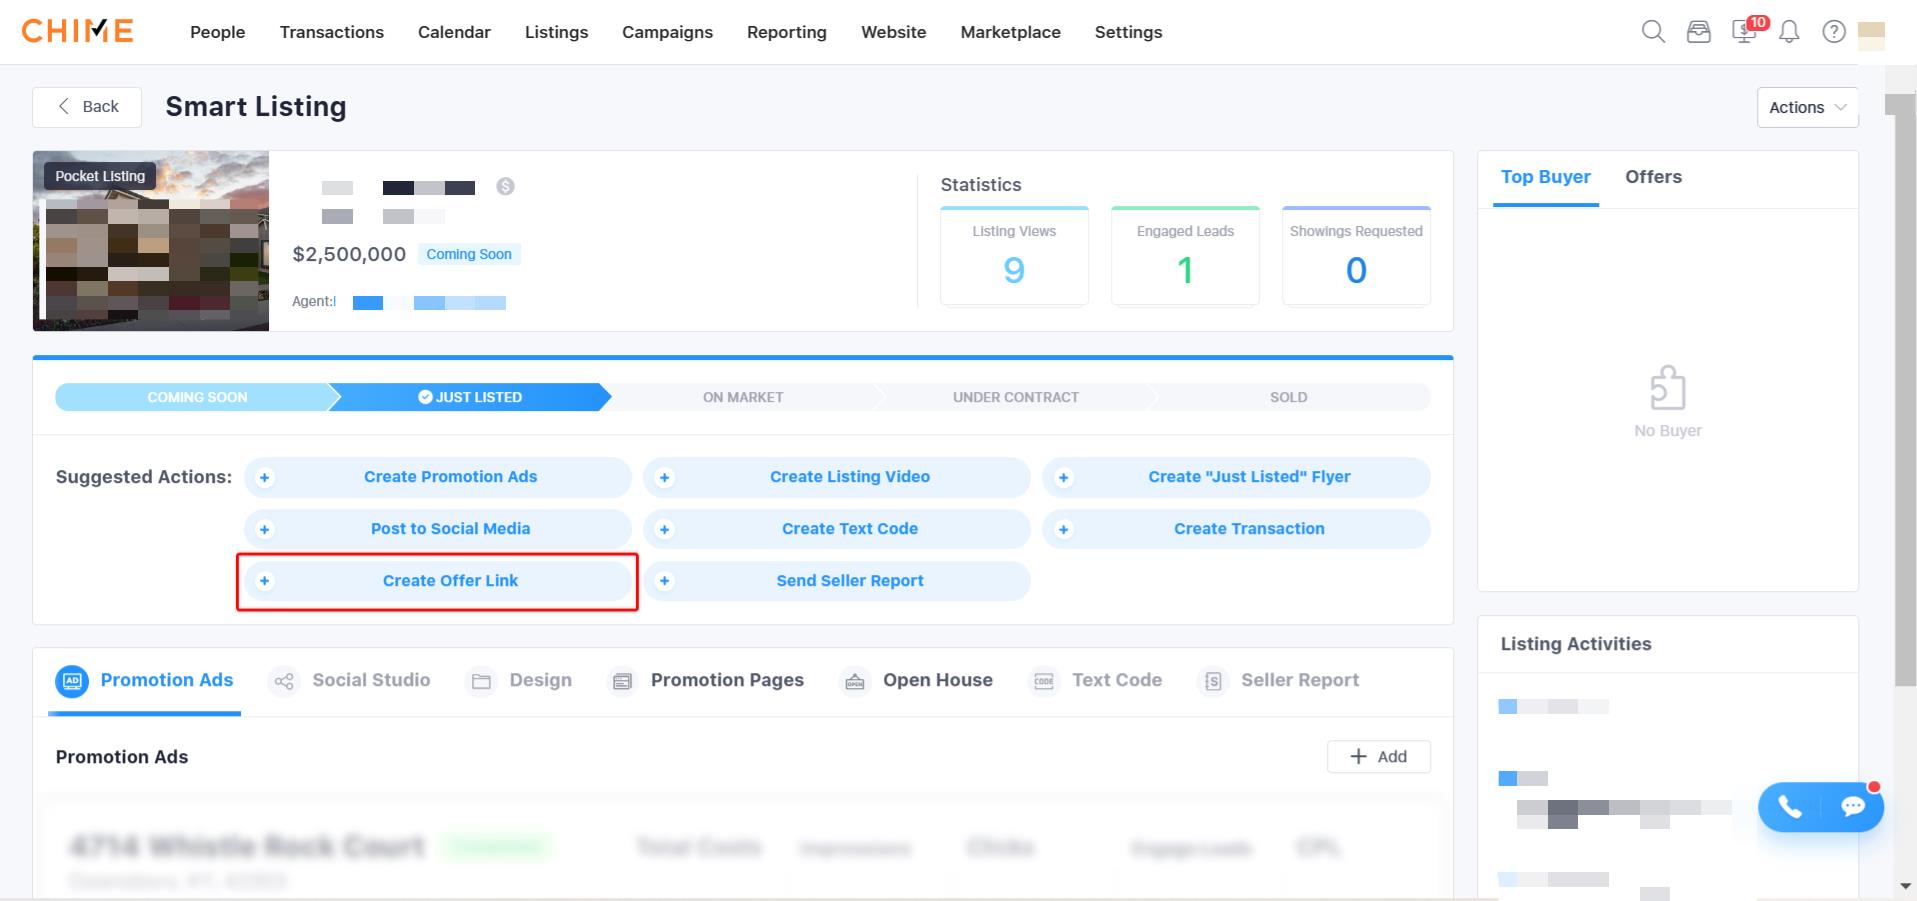Click Create Offer Link button label
Image resolution: width=1917 pixels, height=901 pixels.
point(450,581)
